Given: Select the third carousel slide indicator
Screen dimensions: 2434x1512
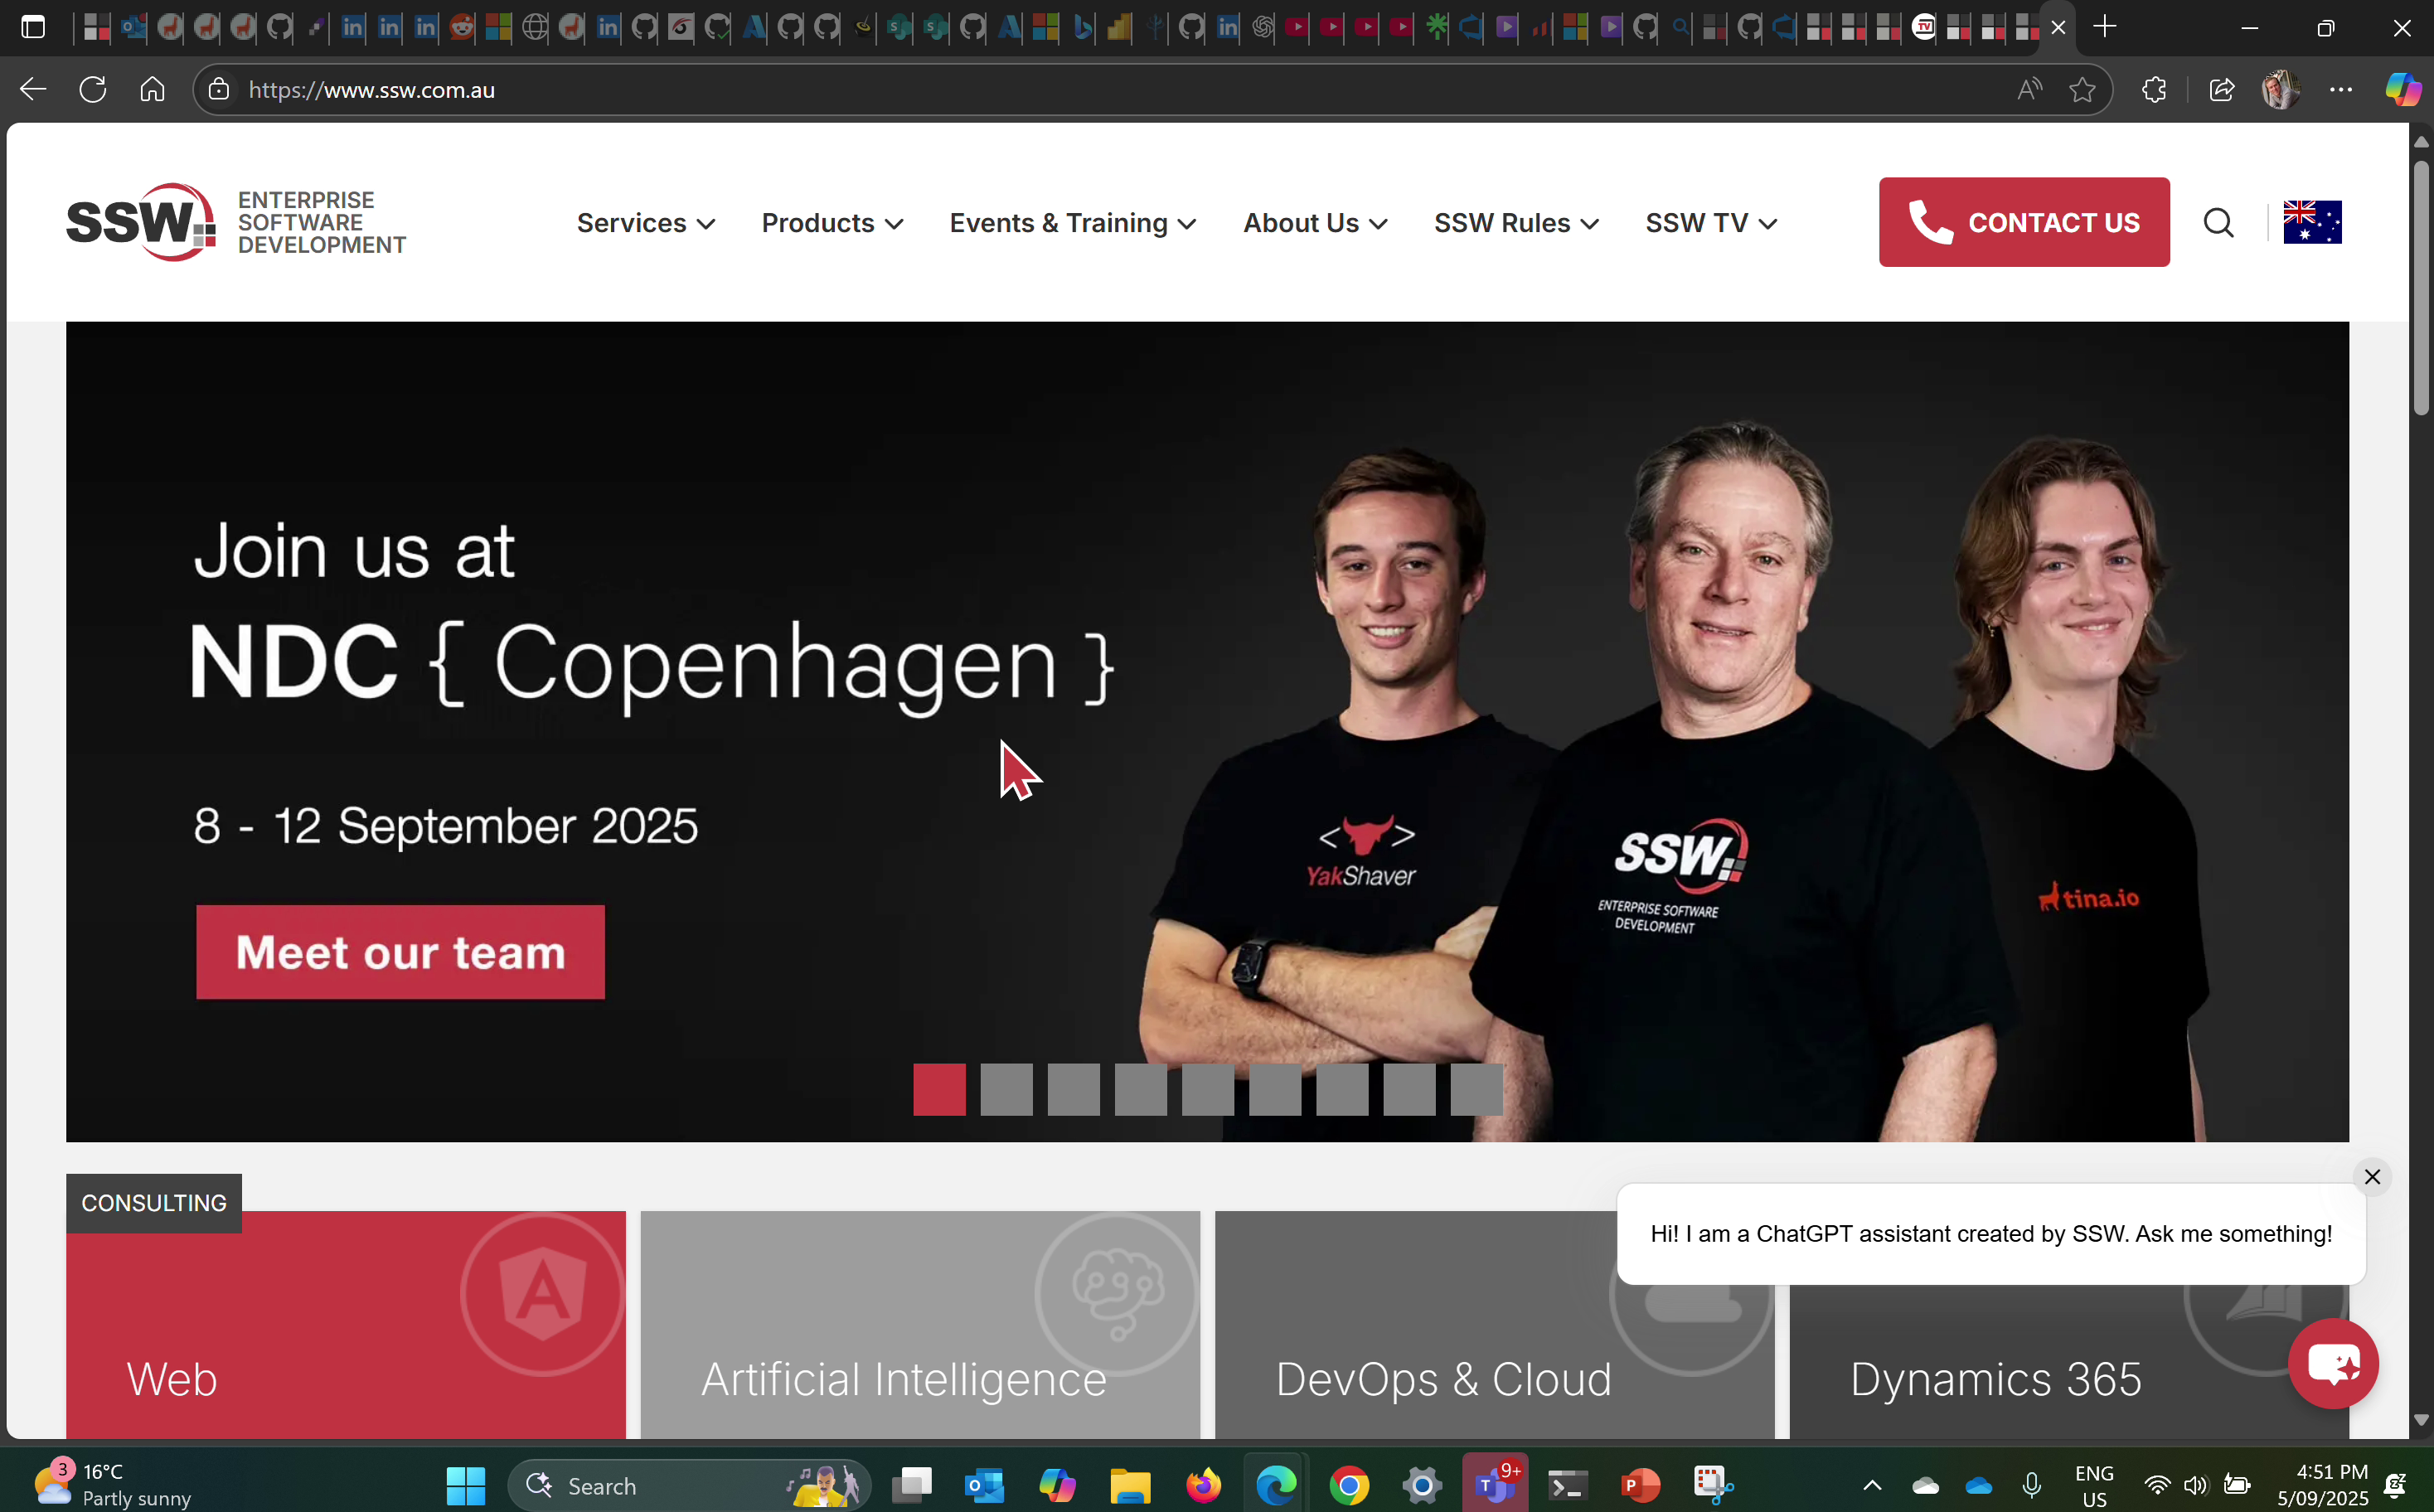Looking at the screenshot, I should point(1073,1089).
